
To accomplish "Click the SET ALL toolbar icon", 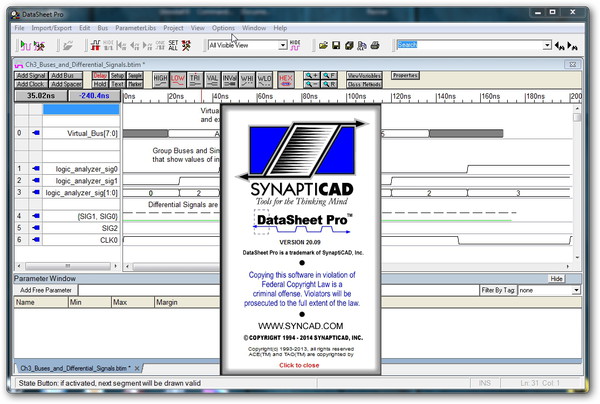I will [x=173, y=46].
